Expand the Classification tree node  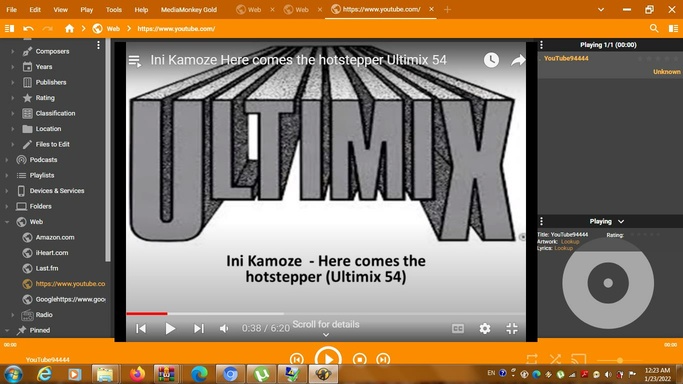(13, 113)
